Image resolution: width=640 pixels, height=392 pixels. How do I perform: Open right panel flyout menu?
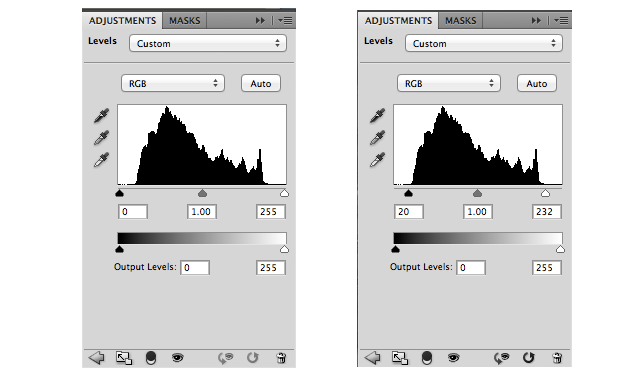[x=561, y=20]
